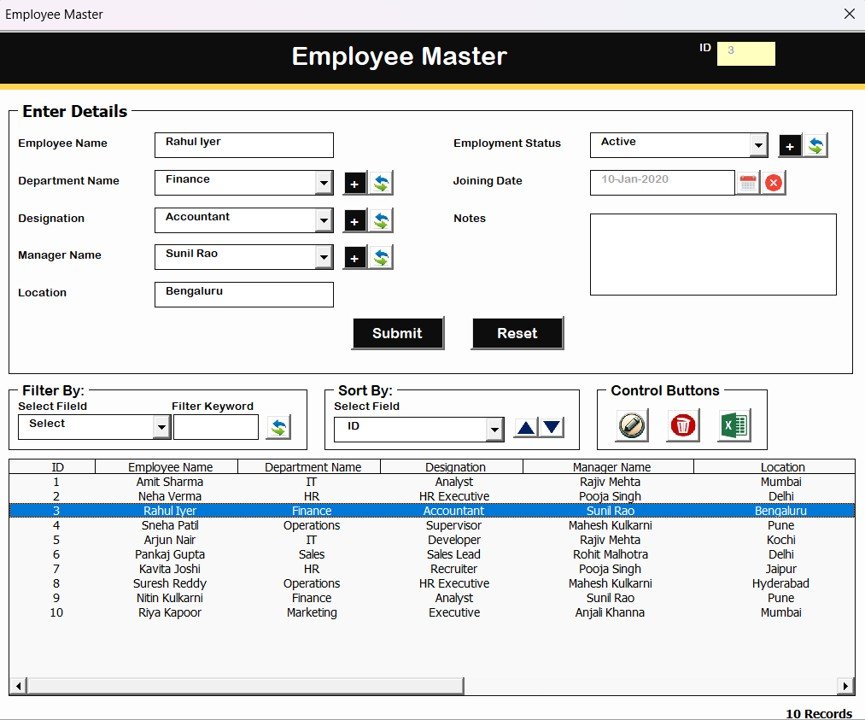
Task: Open the Joining Date calendar picker
Action: pyautogui.click(x=747, y=183)
